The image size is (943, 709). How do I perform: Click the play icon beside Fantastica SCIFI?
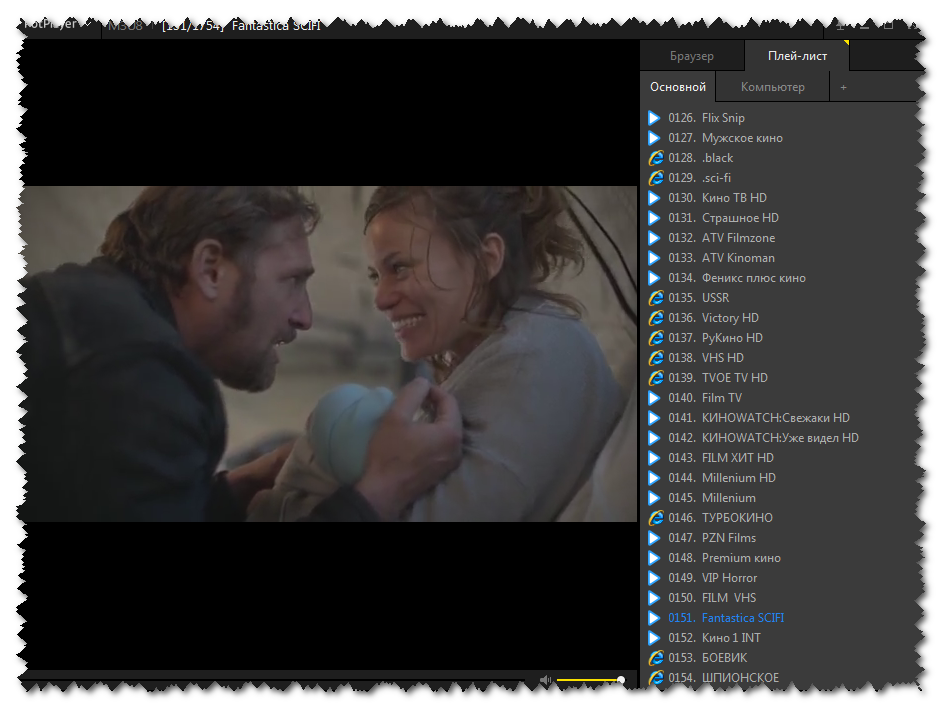point(654,618)
